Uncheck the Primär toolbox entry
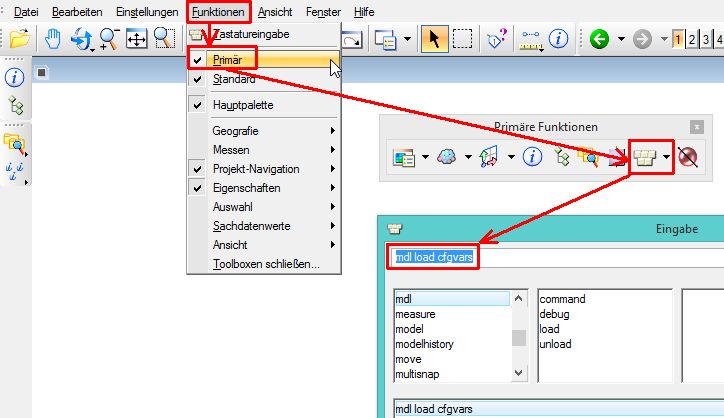 pyautogui.click(x=264, y=60)
